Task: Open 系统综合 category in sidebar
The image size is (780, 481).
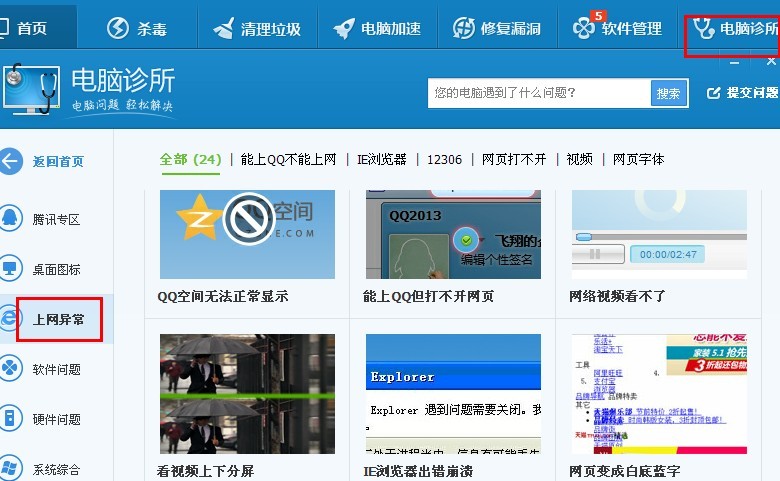Action: 56,469
